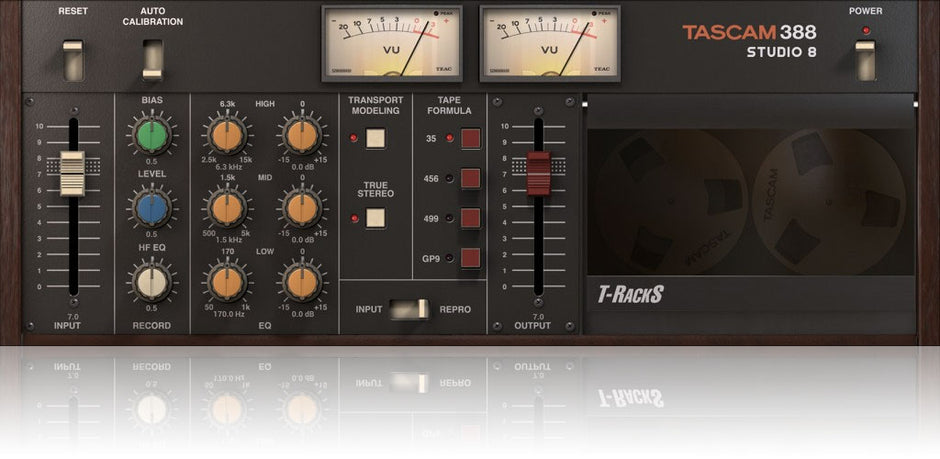Flip the RESET switch
940x459 pixels.
(x=73, y=60)
